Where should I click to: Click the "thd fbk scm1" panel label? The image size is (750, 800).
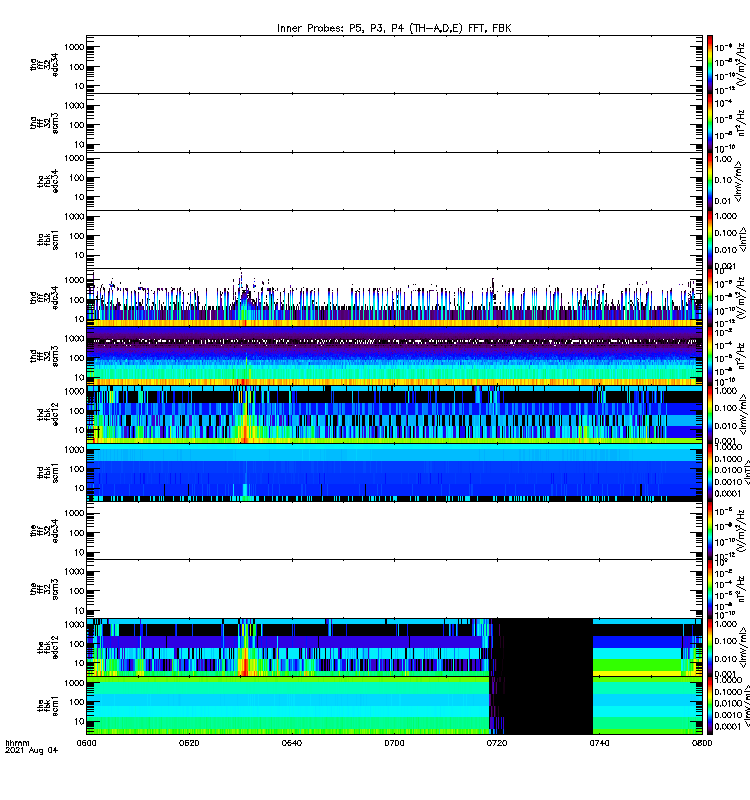[x=48, y=472]
